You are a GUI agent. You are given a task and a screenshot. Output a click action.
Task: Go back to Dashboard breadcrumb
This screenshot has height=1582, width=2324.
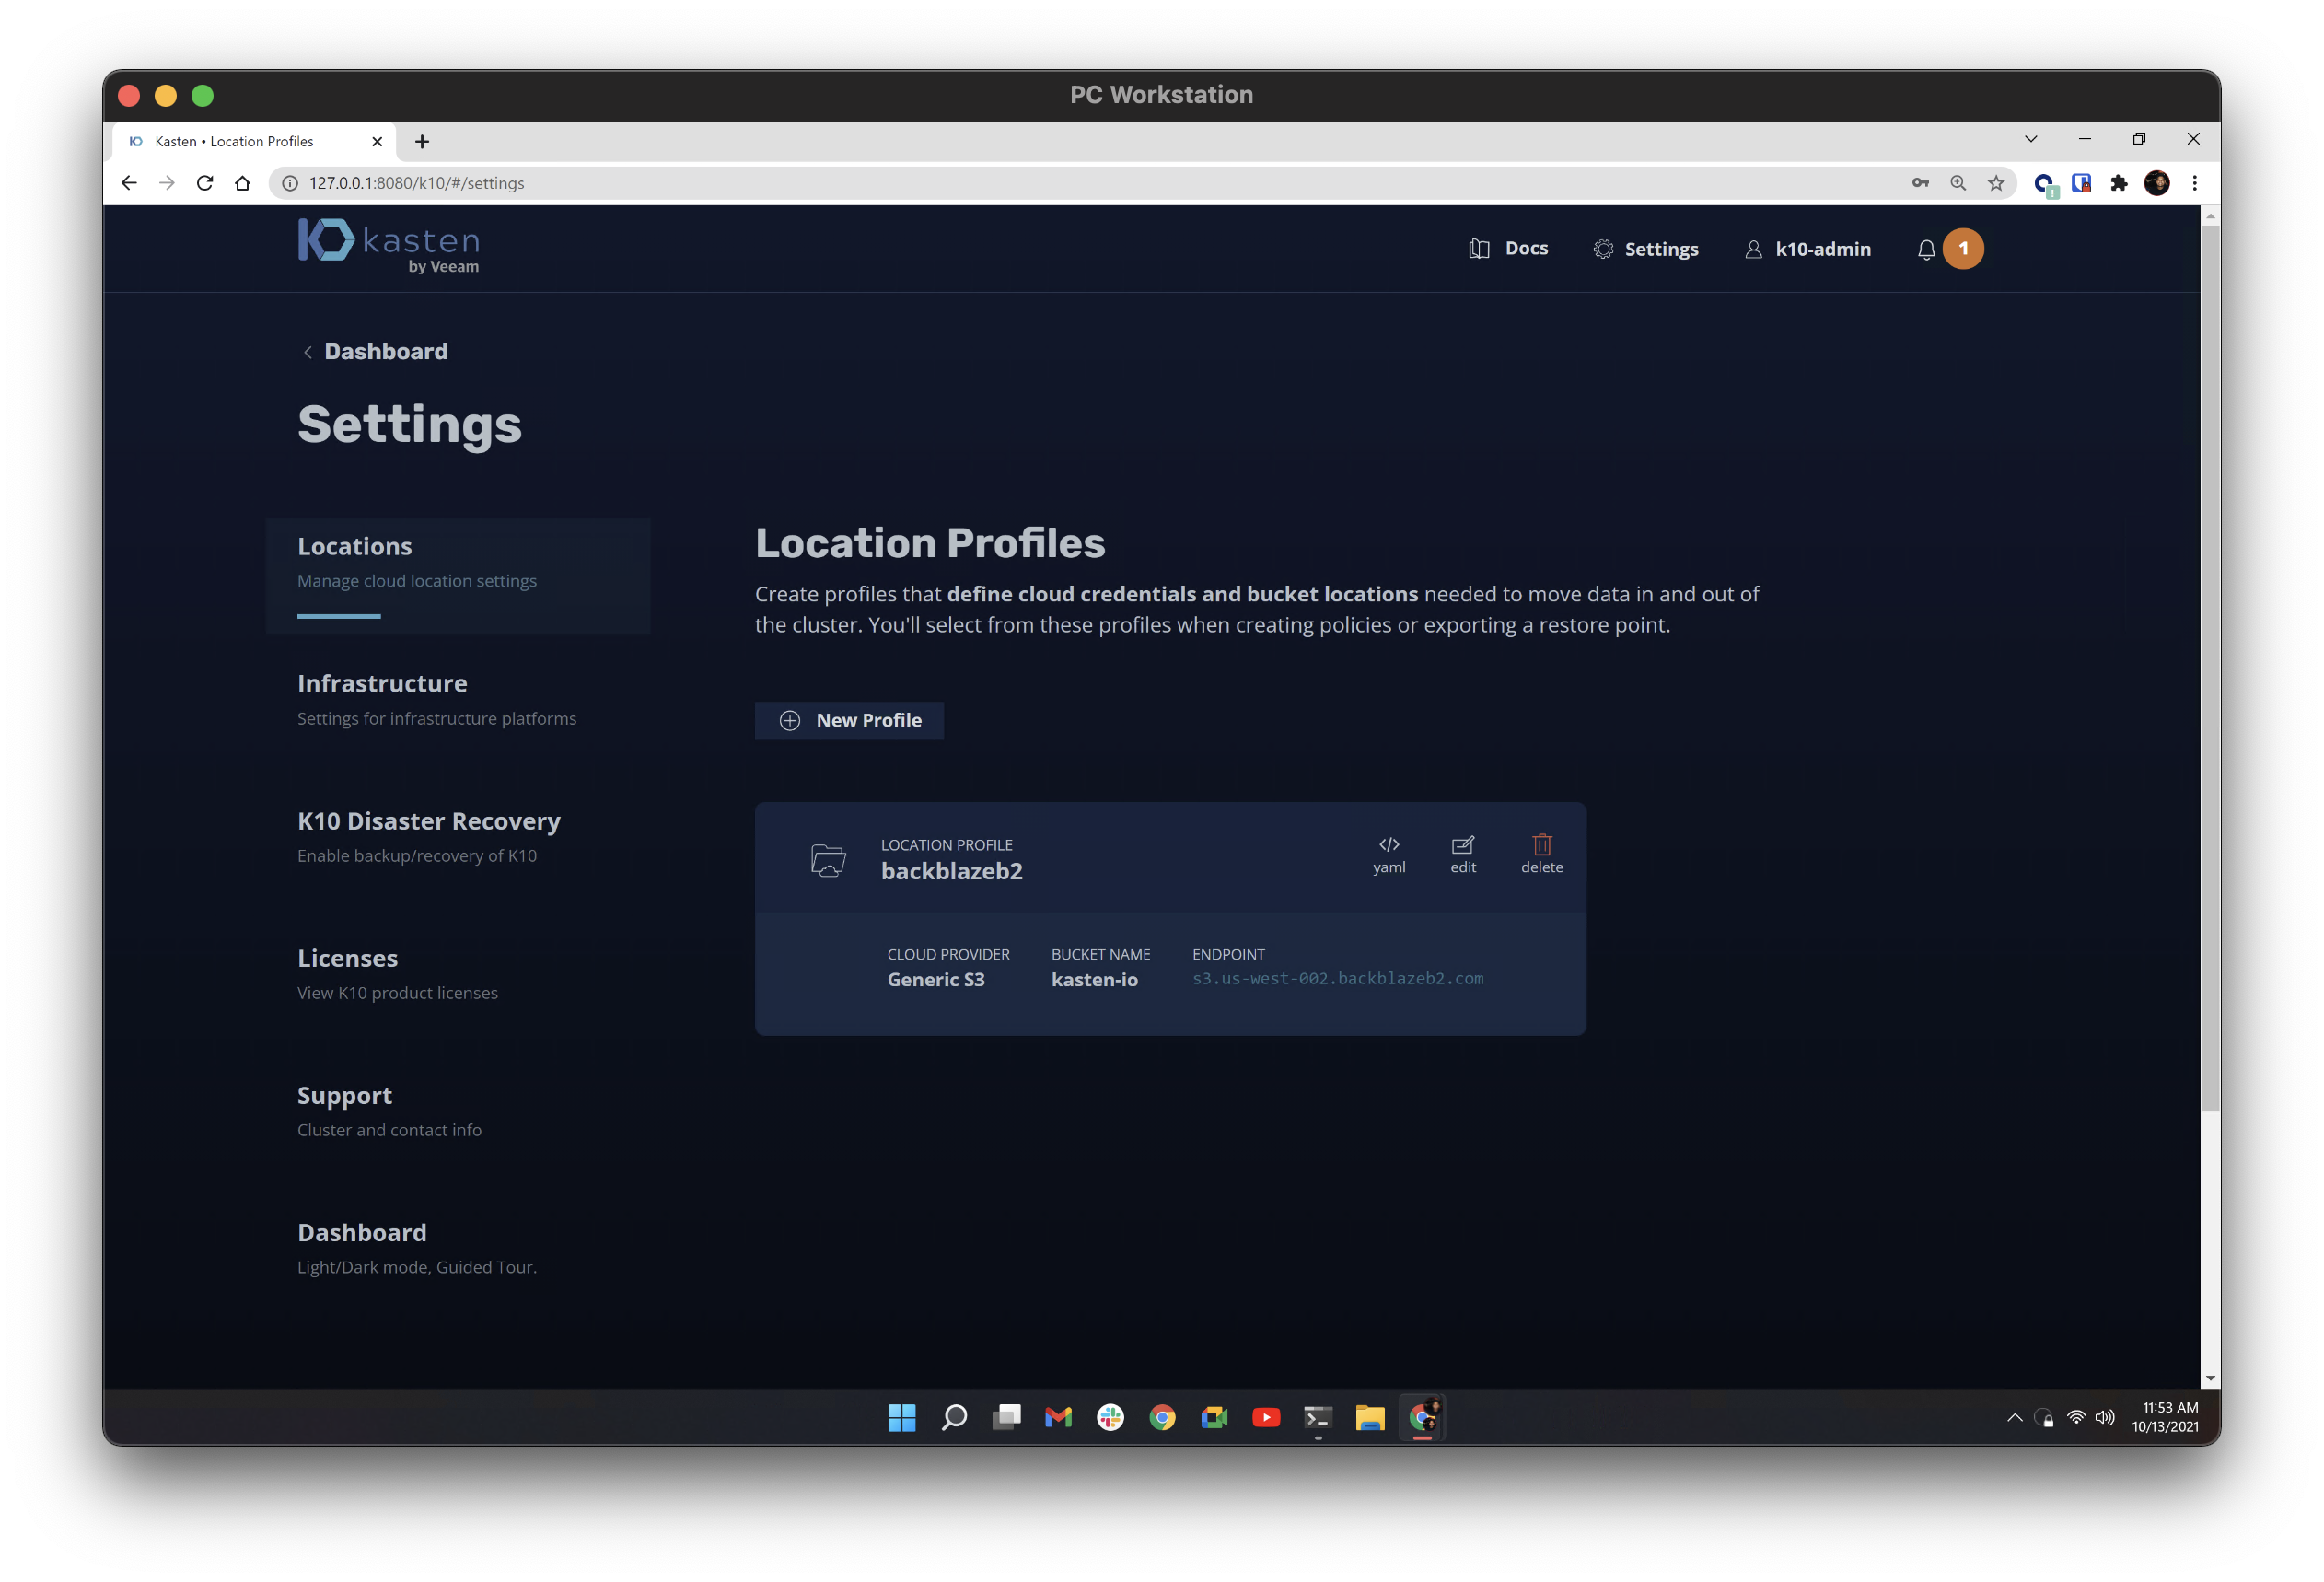pyautogui.click(x=374, y=352)
